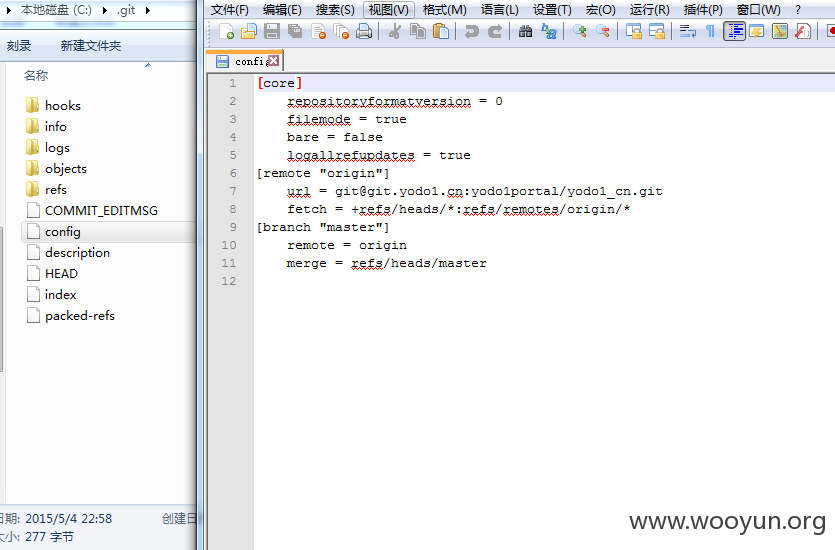The width and height of the screenshot is (835, 550).
Task: Open the 宏(O) menu
Action: pyautogui.click(x=601, y=10)
